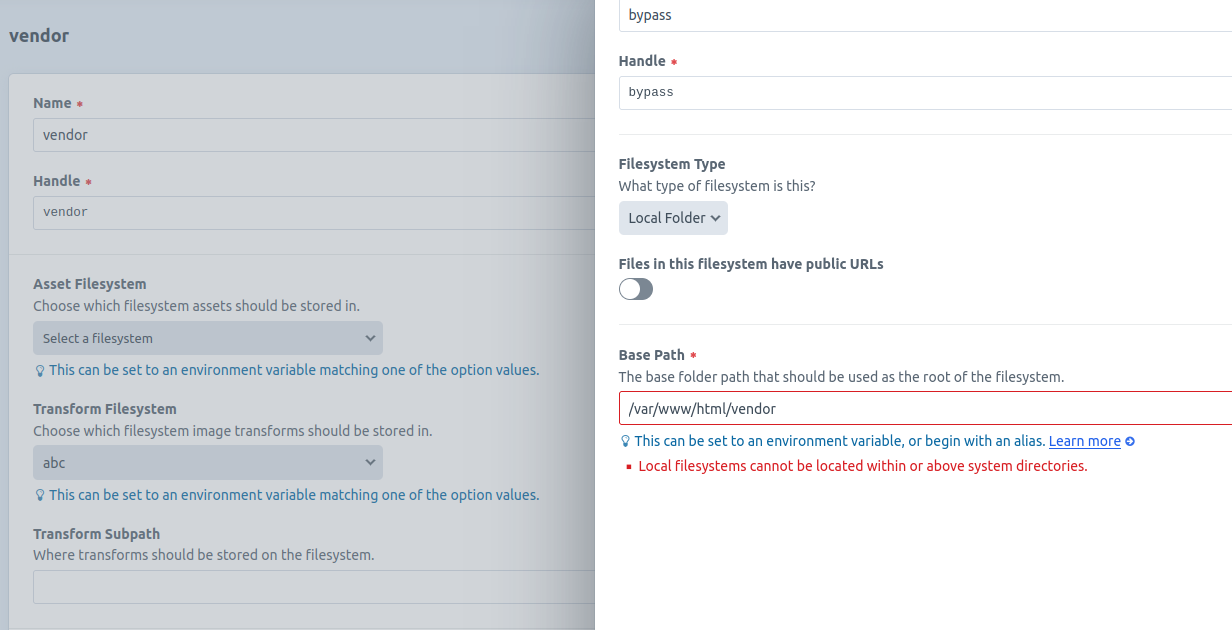The height and width of the screenshot is (630, 1232).
Task: Click the 'Filesystem Type' label
Action: pos(672,164)
